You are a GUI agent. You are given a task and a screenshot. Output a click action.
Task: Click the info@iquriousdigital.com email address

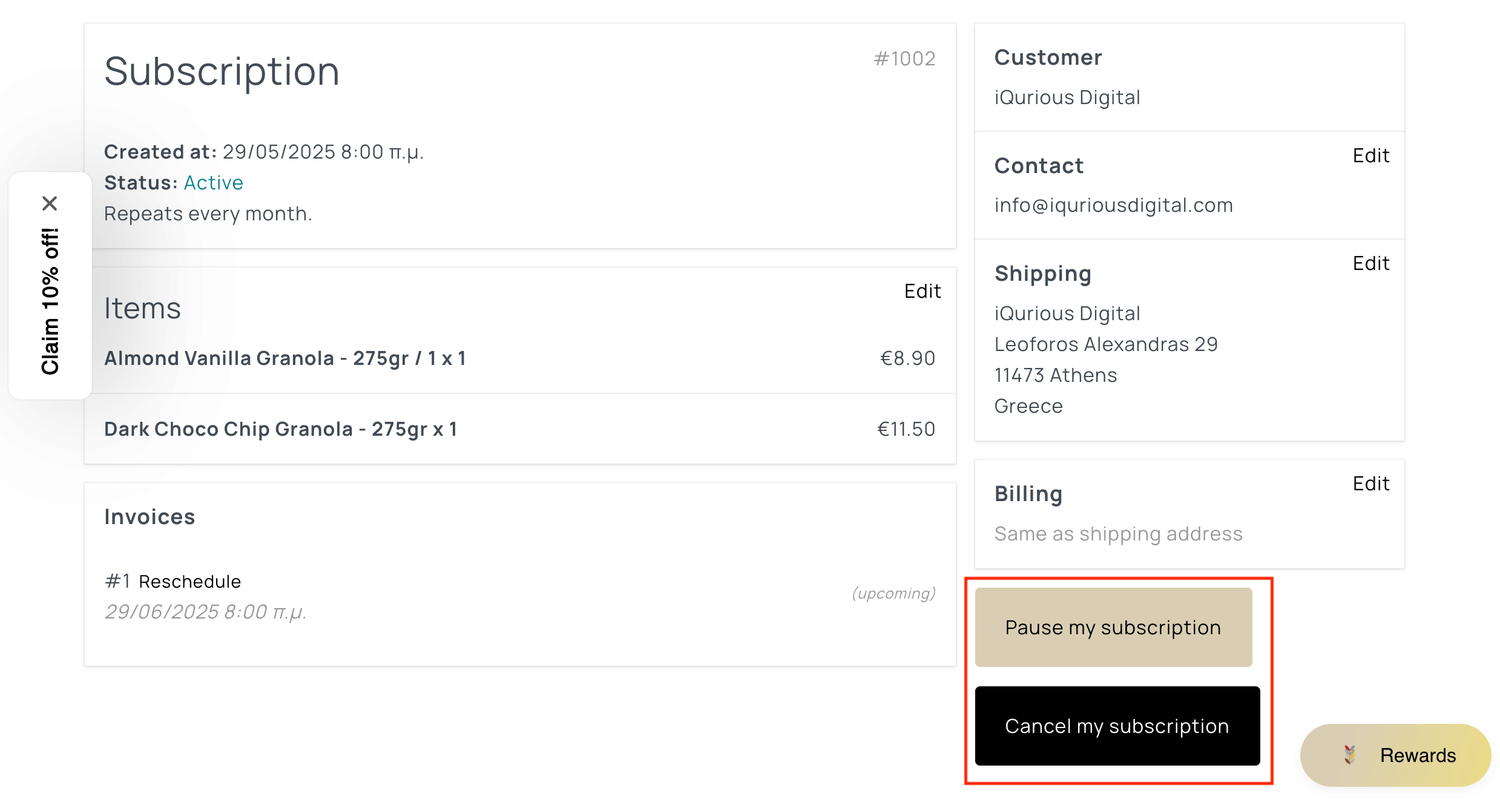click(1113, 205)
